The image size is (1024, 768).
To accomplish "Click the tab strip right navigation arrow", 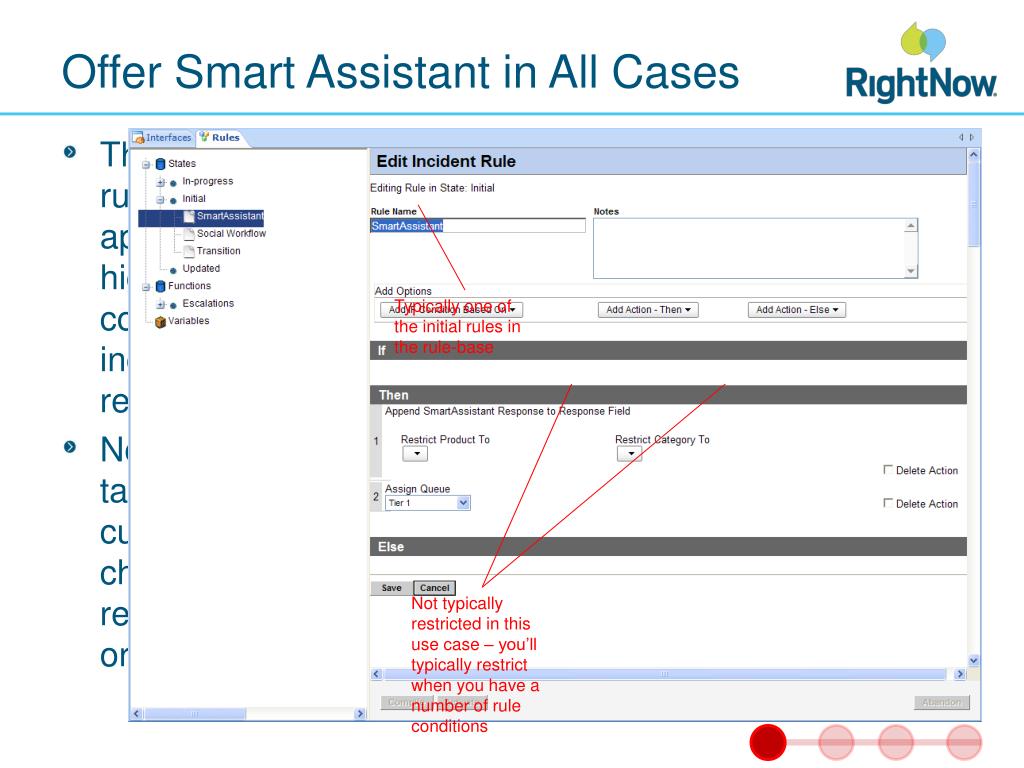I will [x=972, y=137].
